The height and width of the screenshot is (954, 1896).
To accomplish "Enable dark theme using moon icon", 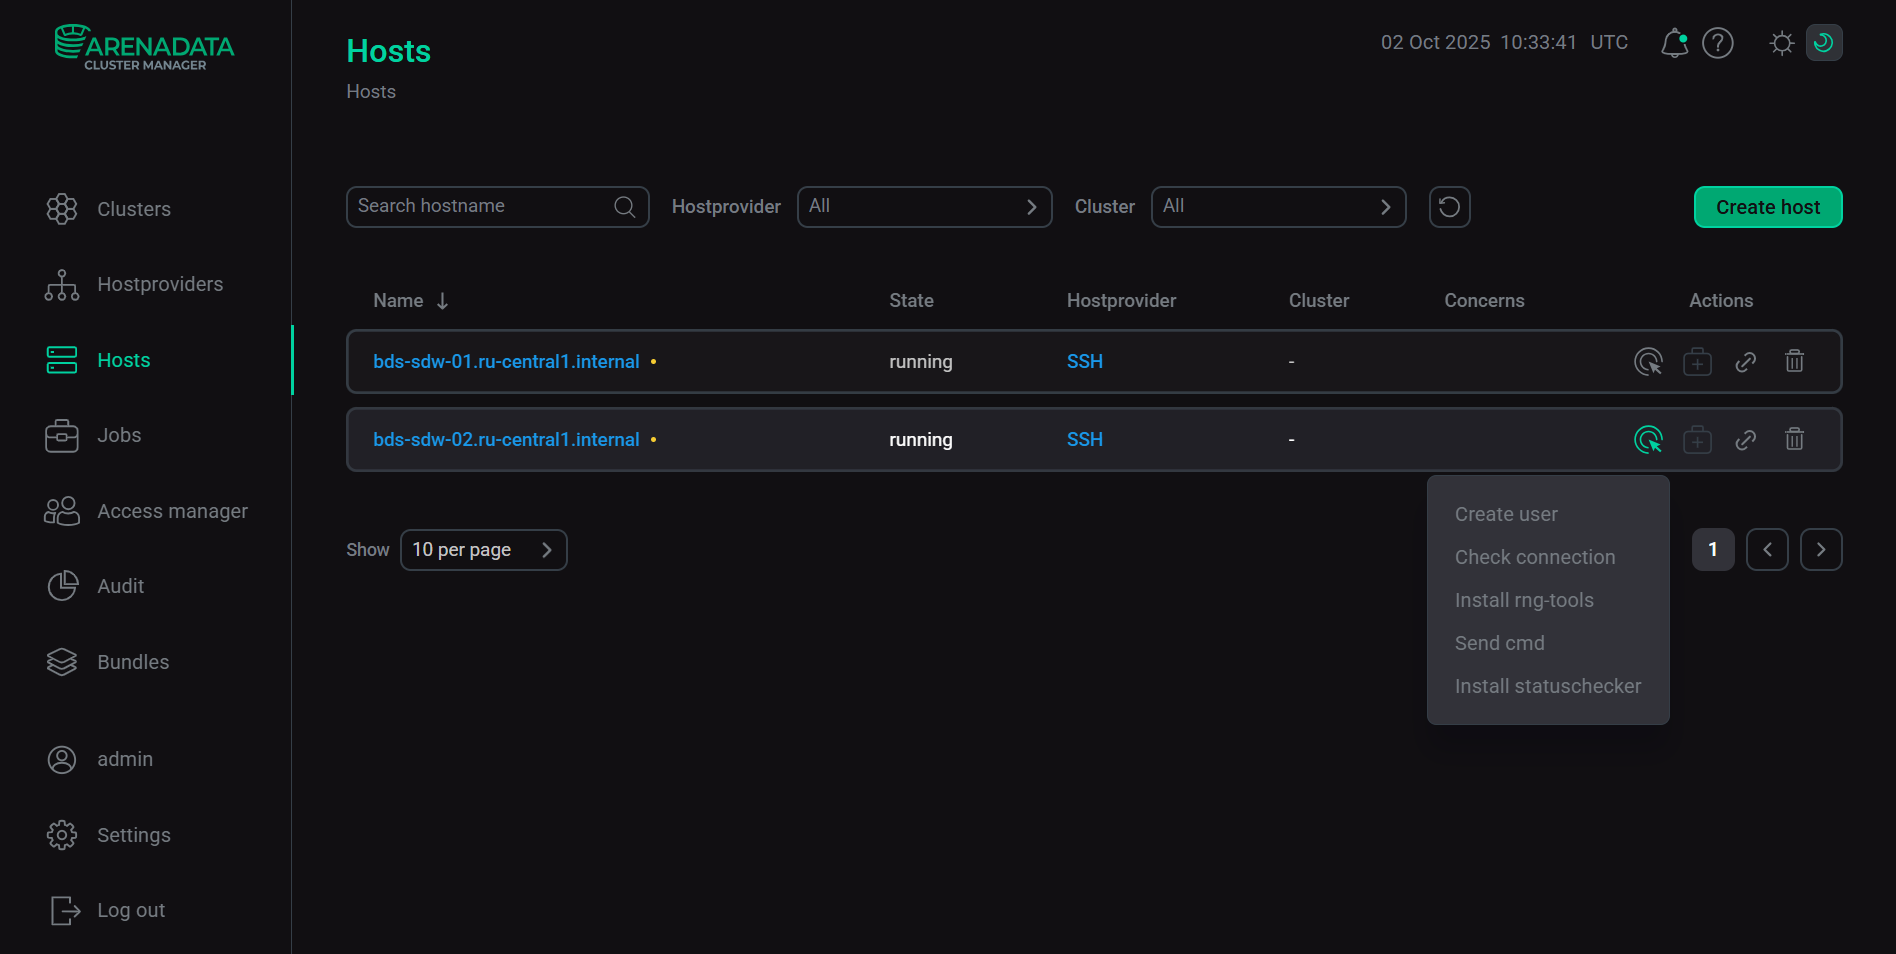I will click(x=1824, y=42).
